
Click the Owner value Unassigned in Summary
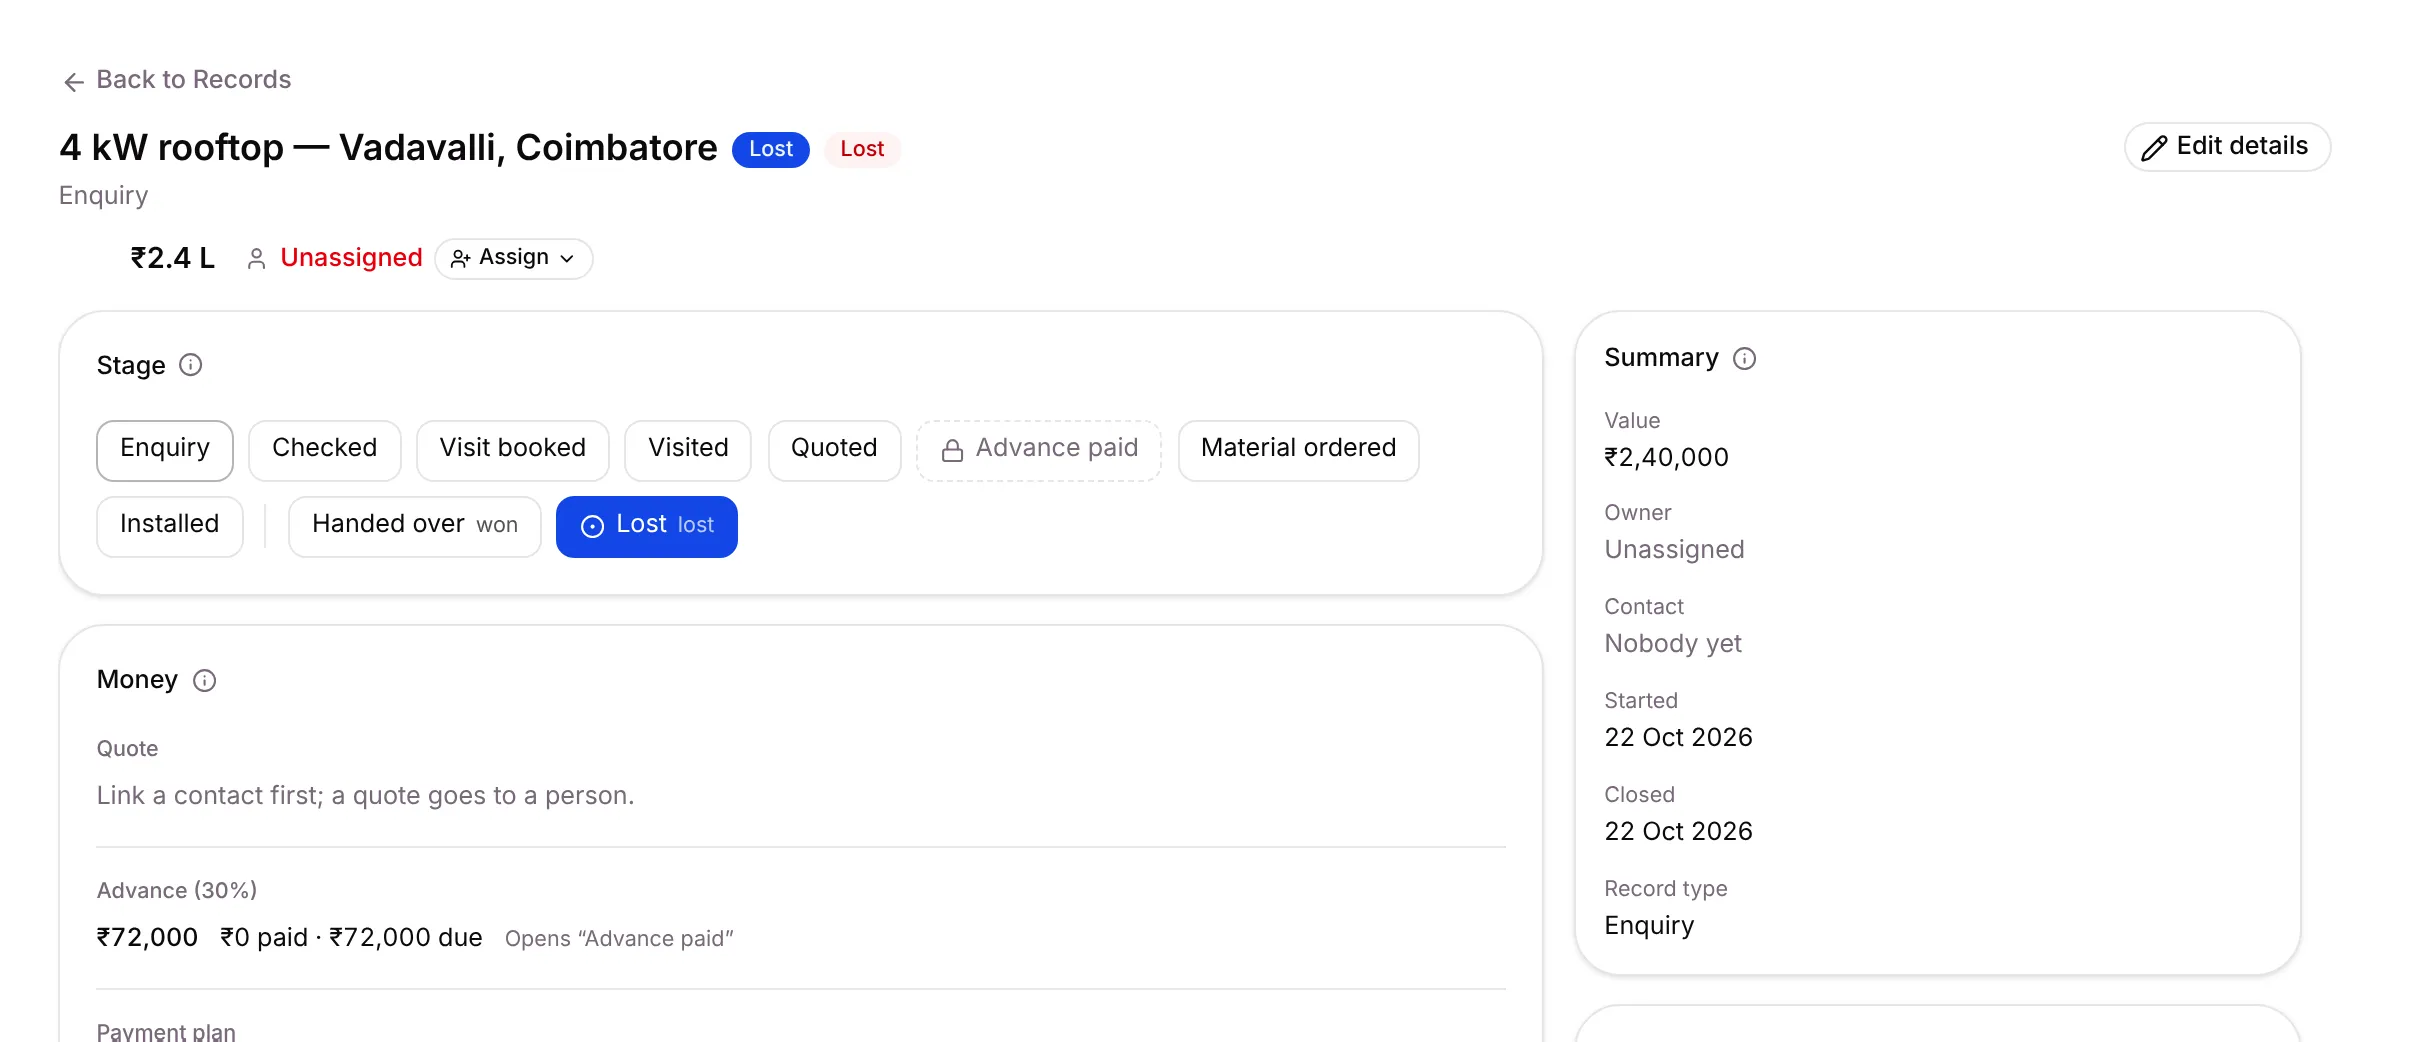click(x=1674, y=549)
